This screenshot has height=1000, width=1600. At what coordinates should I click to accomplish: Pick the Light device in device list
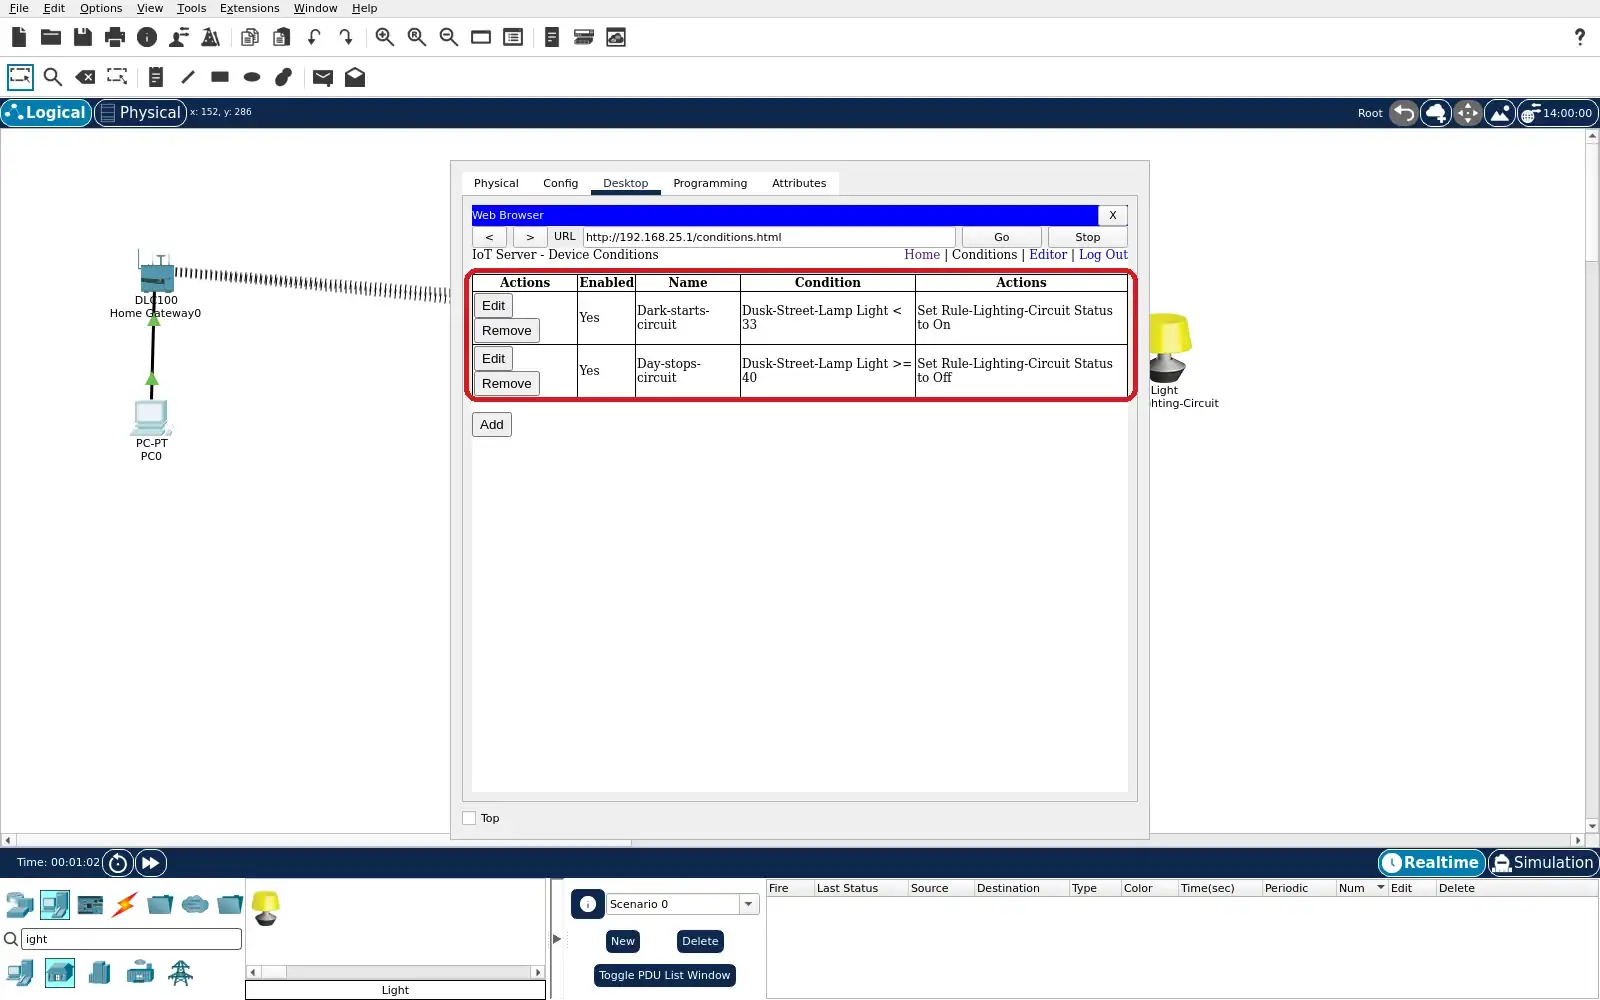pyautogui.click(x=266, y=908)
